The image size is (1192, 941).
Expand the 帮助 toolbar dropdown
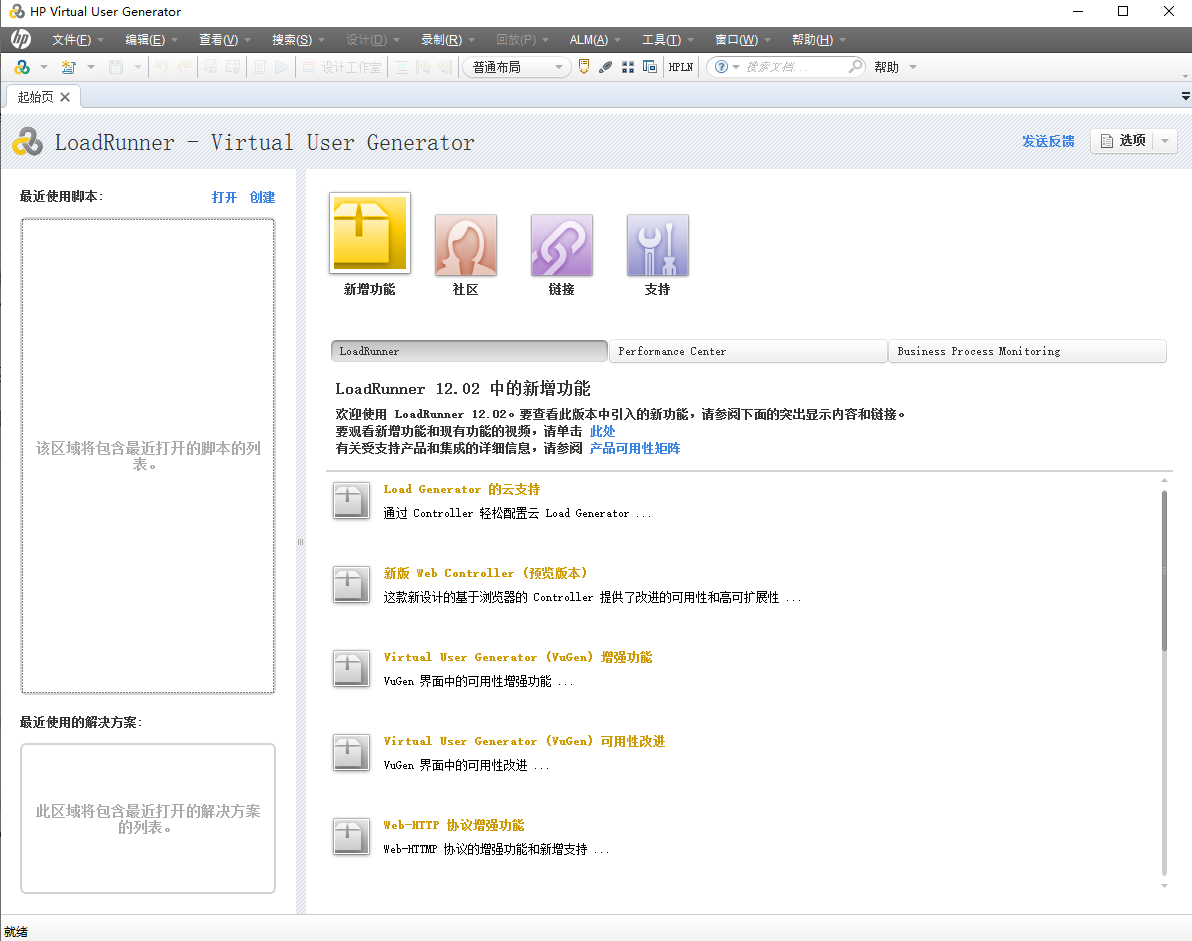click(913, 67)
